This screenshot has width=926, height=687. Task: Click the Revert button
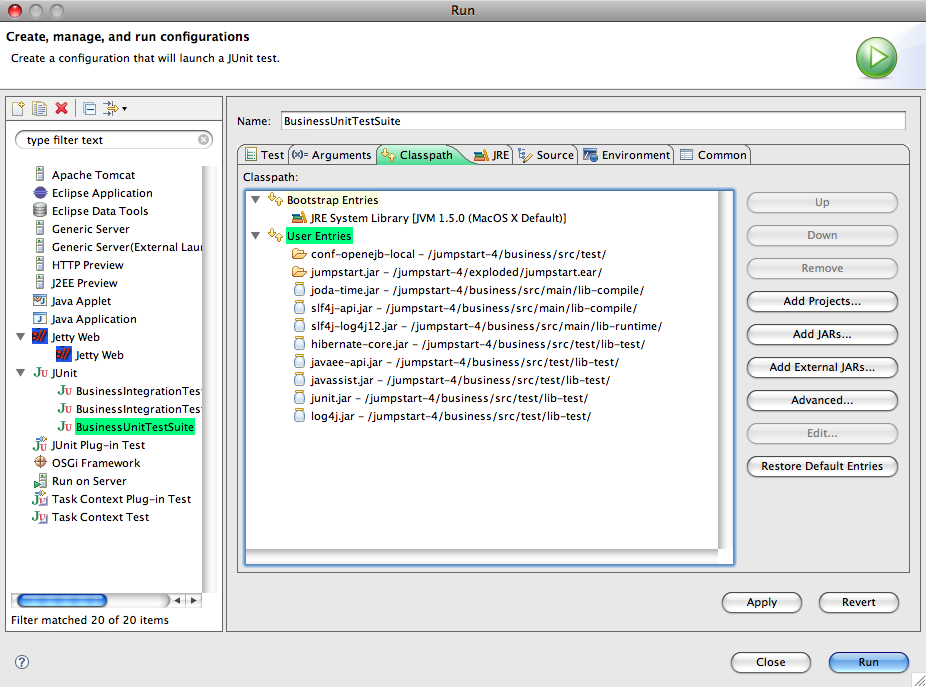click(859, 602)
